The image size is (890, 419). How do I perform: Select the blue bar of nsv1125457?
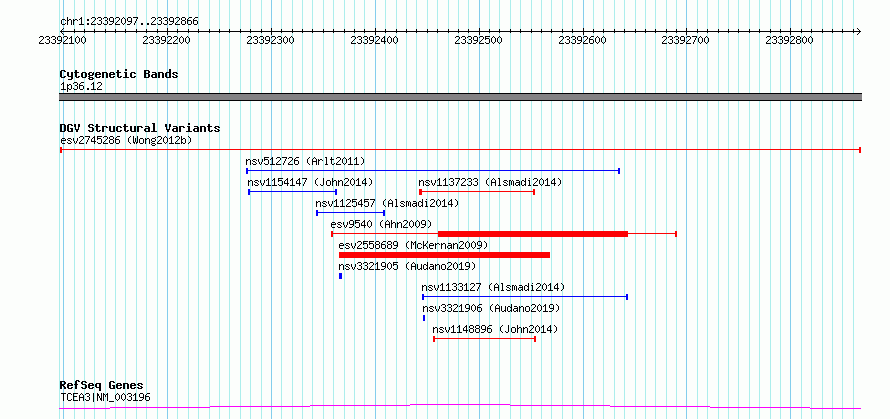pos(350,213)
